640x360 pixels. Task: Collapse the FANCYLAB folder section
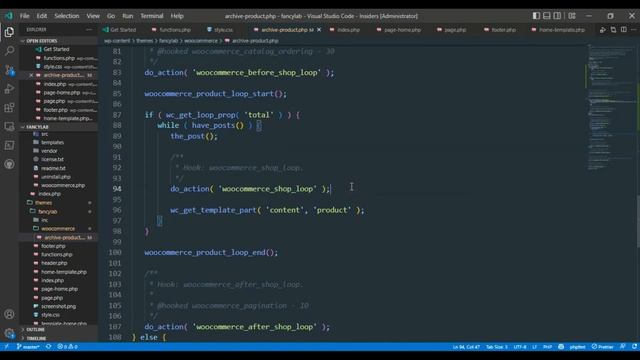pyautogui.click(x=58, y=127)
